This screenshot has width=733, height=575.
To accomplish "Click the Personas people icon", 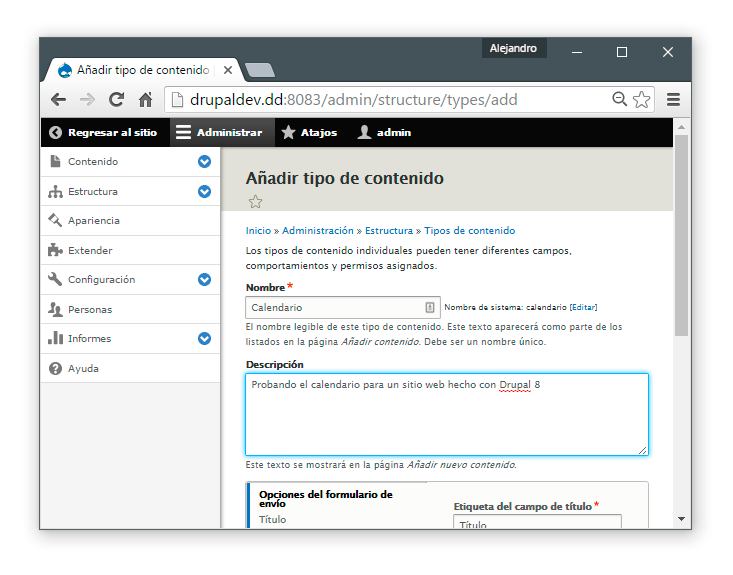I will click(55, 309).
